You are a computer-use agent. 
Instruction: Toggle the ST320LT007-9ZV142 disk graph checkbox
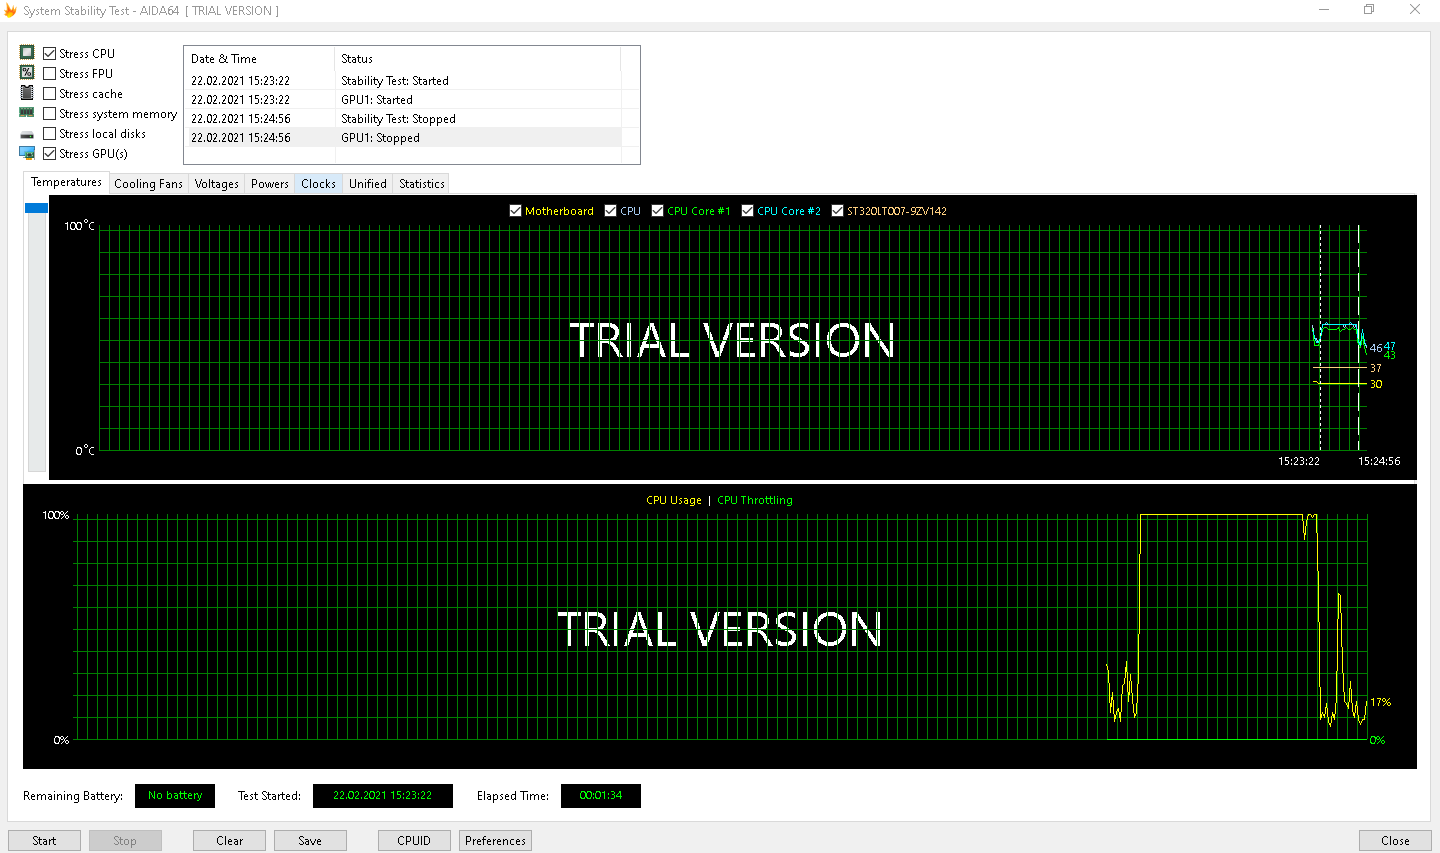(x=838, y=211)
